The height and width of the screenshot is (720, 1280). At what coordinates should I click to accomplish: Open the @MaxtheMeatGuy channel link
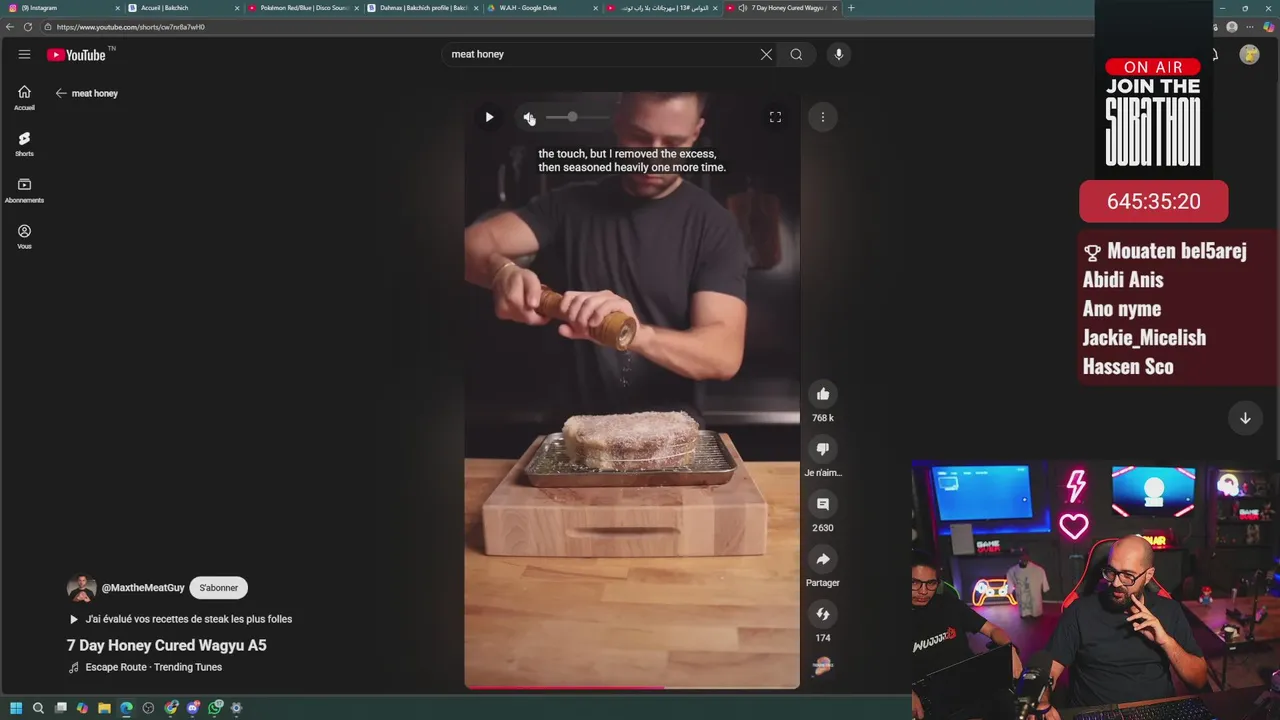[x=143, y=588]
